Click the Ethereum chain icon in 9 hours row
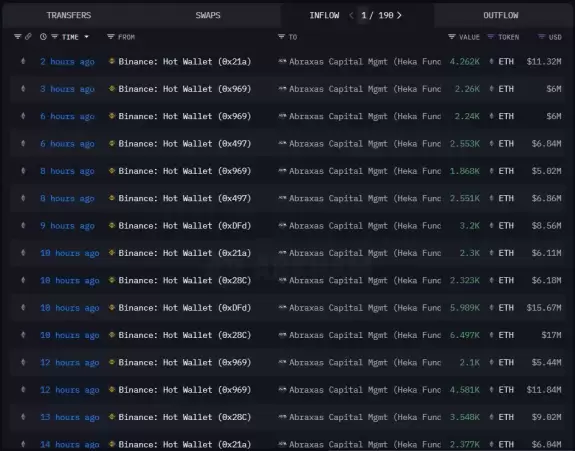Viewport: 575px width, 451px height. [x=23, y=226]
